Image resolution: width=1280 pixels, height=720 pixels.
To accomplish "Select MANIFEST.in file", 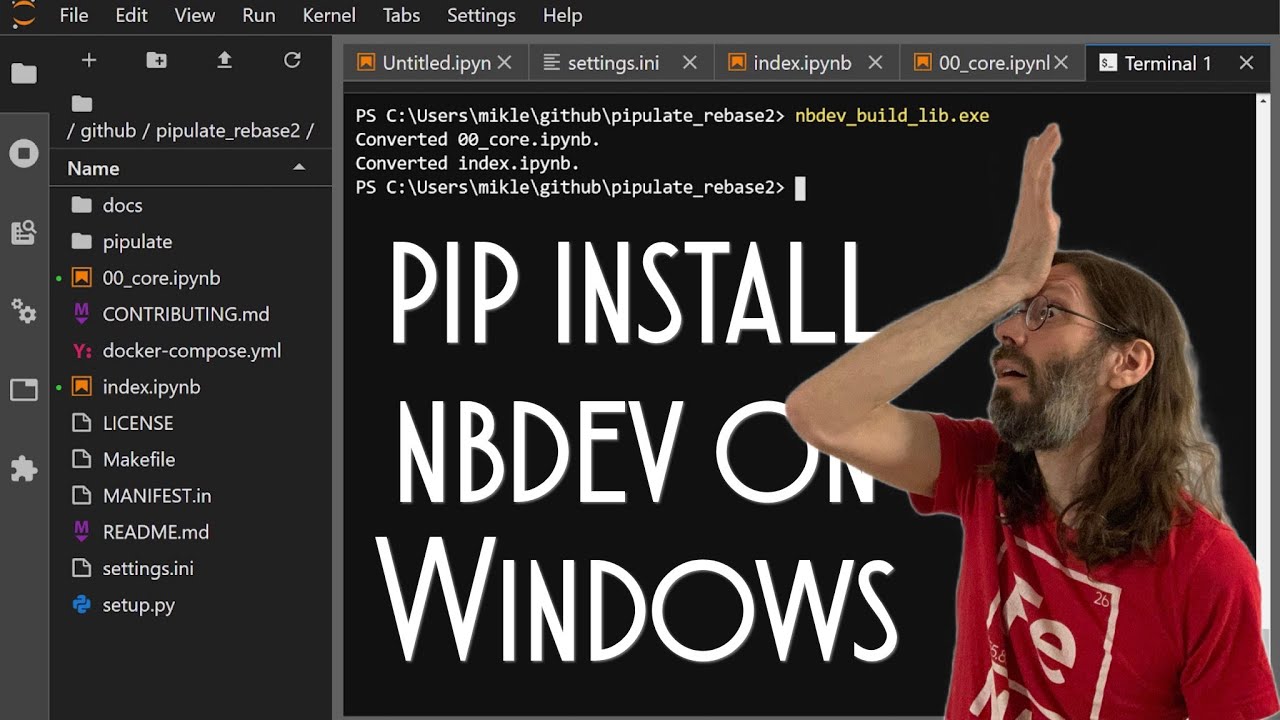I will click(x=190, y=496).
